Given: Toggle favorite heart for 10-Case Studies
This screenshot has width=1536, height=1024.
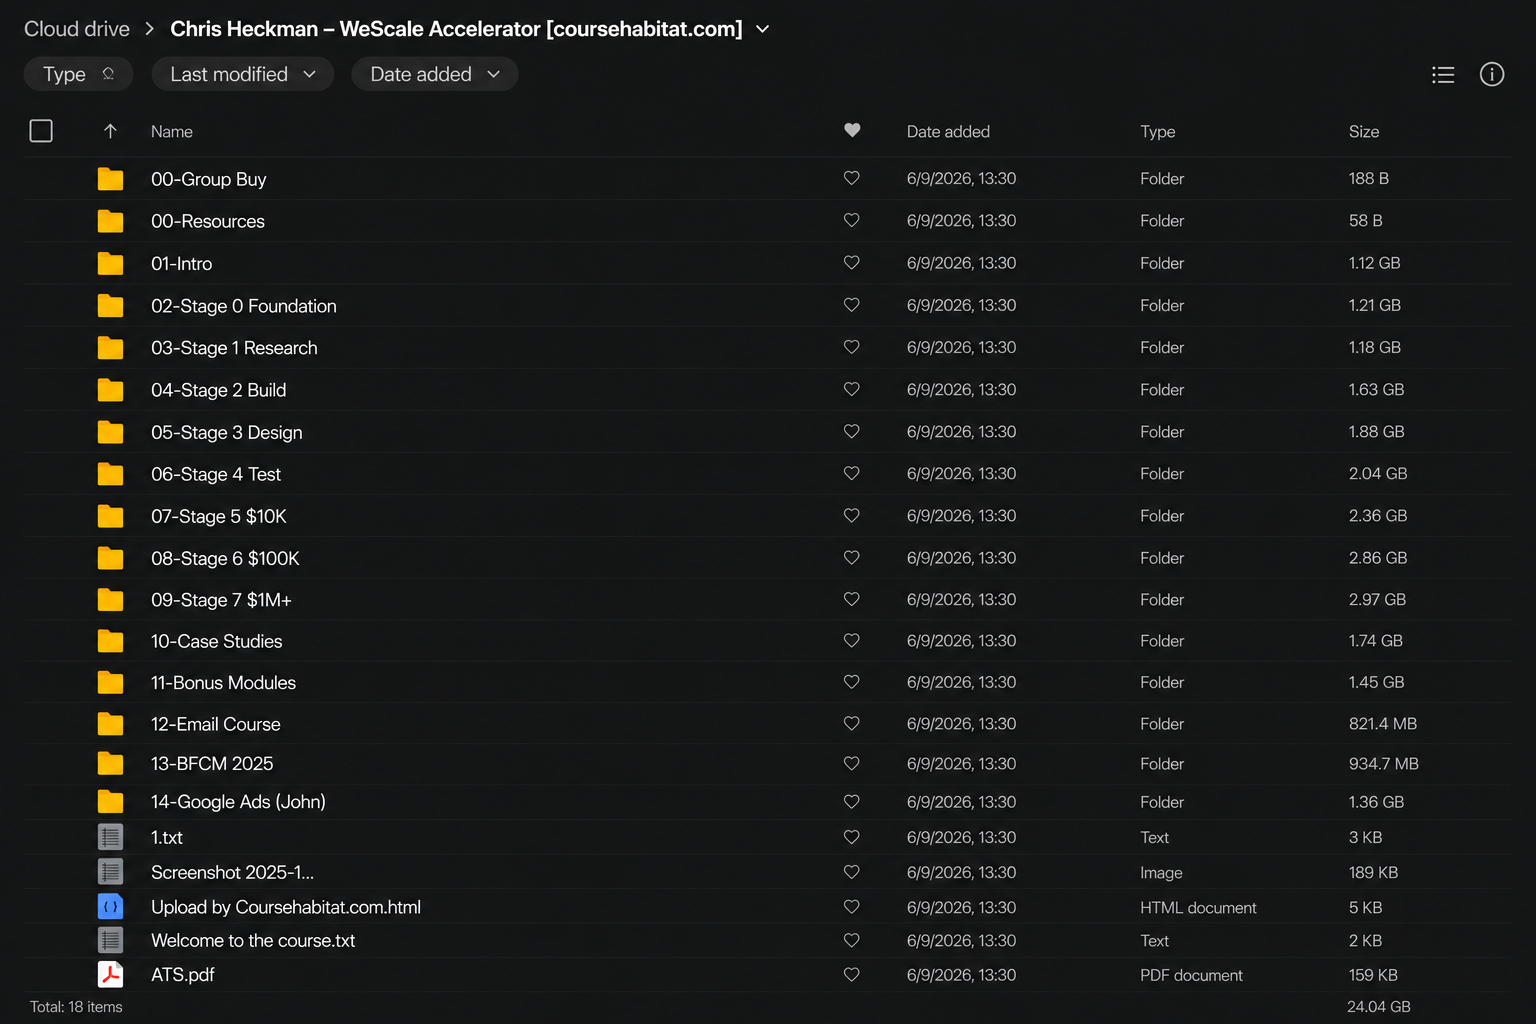Looking at the screenshot, I should click(x=852, y=640).
